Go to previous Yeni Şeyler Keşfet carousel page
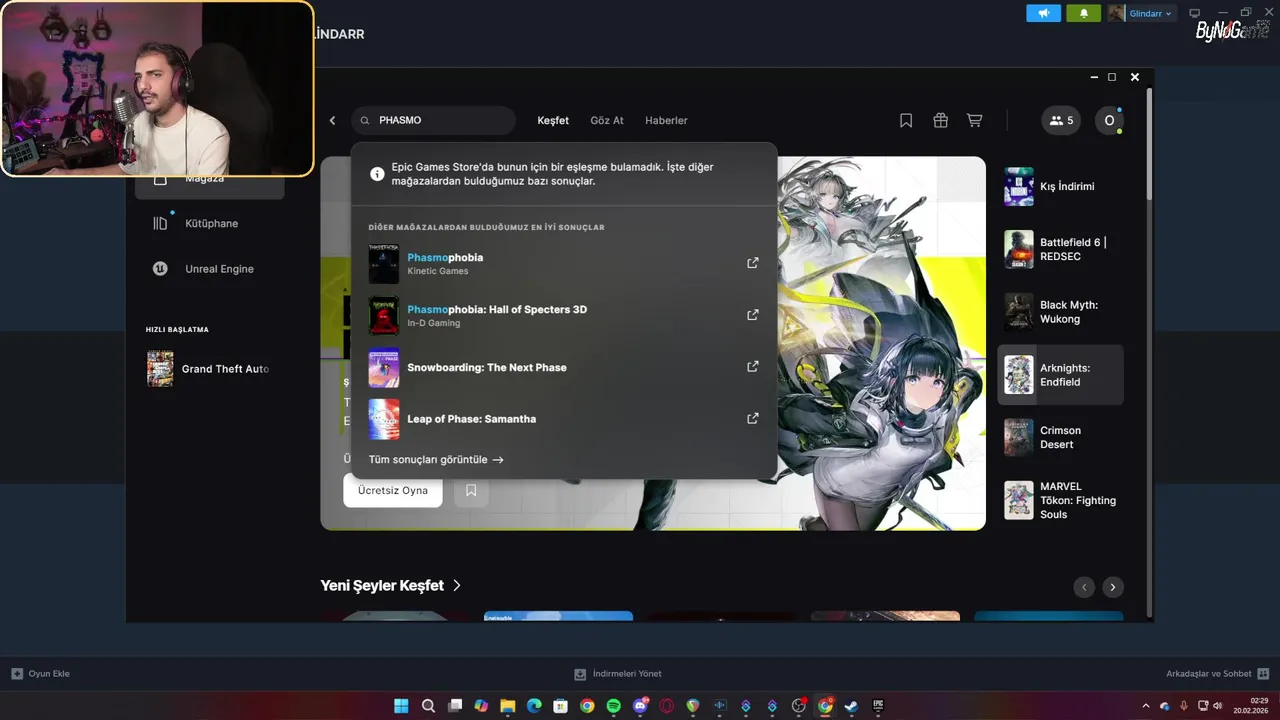Image resolution: width=1280 pixels, height=720 pixels. click(1084, 588)
